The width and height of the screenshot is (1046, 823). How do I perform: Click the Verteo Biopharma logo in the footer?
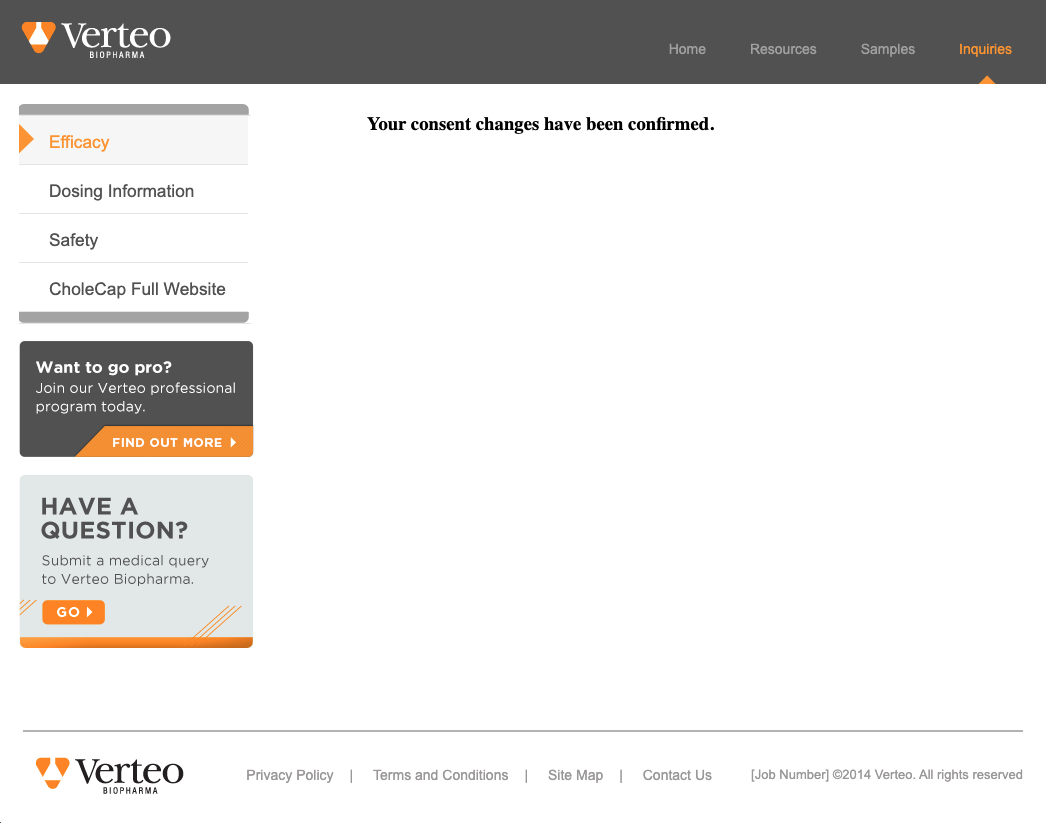pyautogui.click(x=109, y=775)
